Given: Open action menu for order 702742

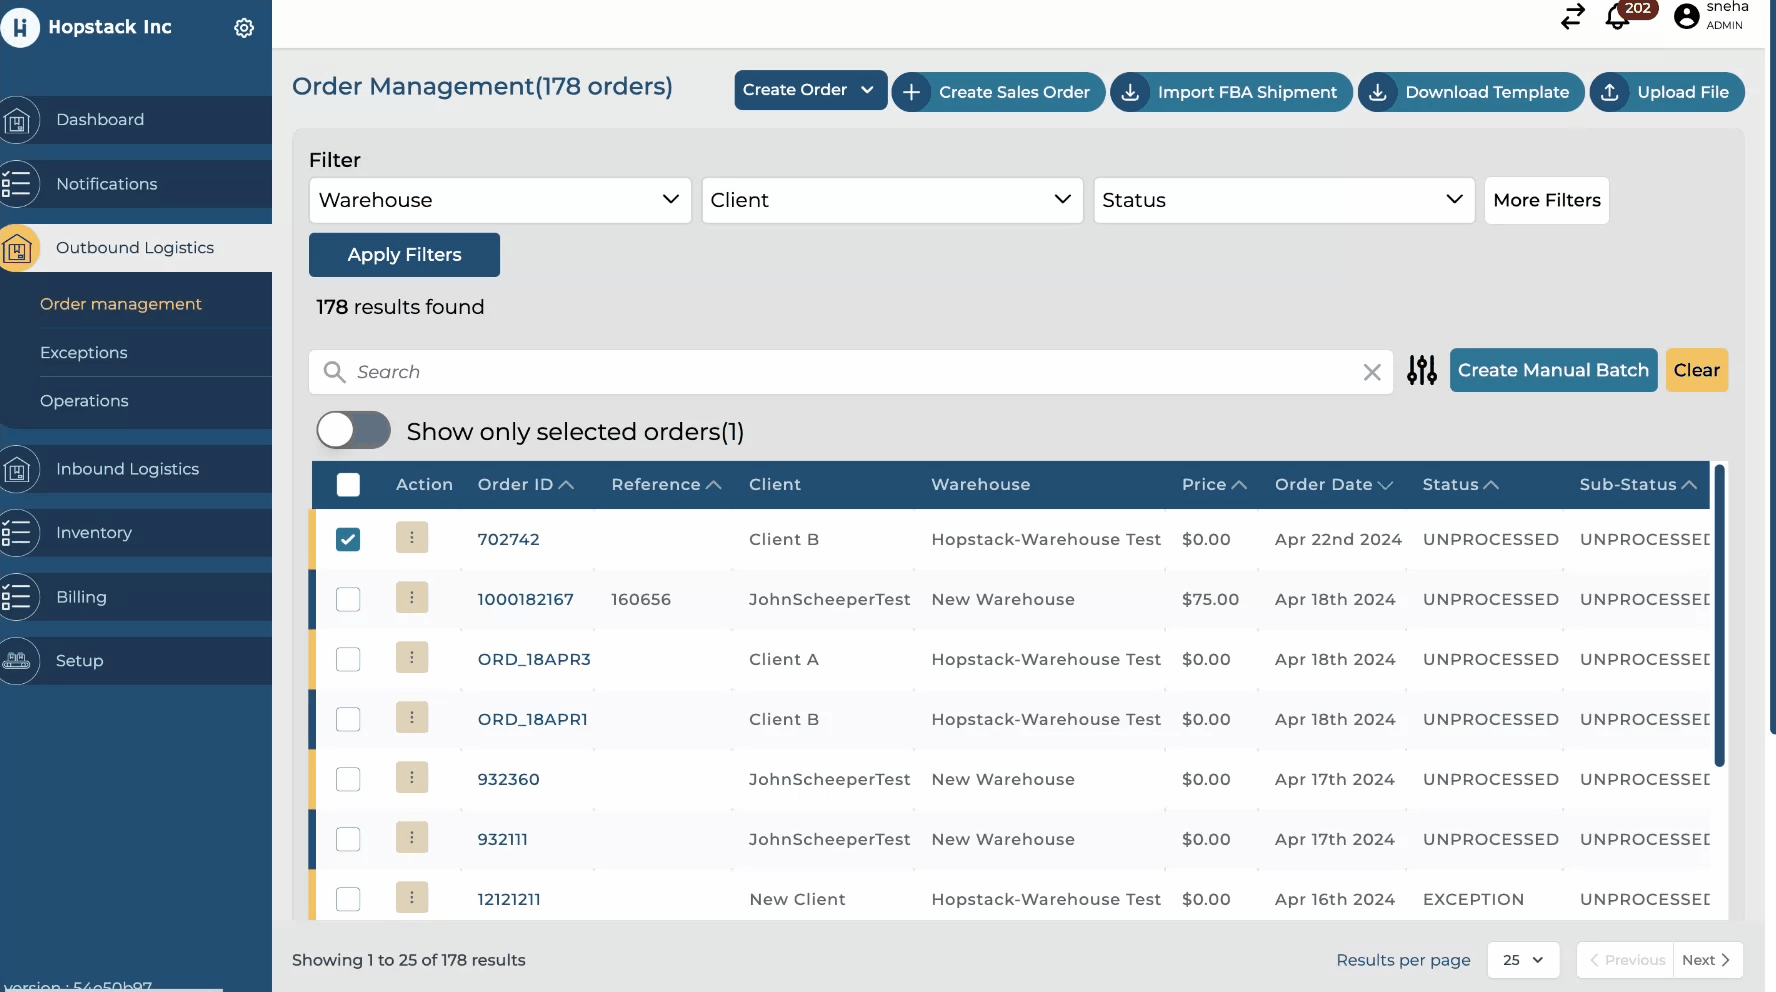Looking at the screenshot, I should pos(411,538).
